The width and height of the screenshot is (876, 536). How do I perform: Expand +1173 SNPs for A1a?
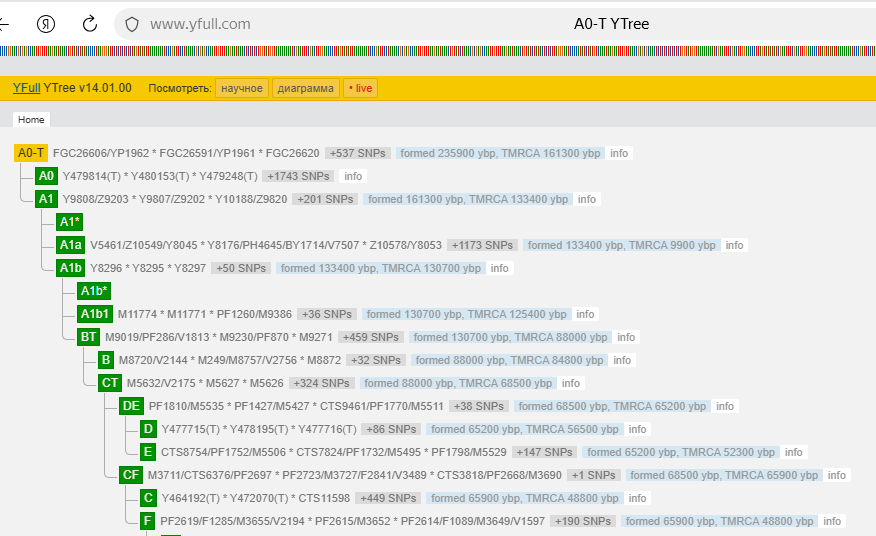[x=482, y=245]
